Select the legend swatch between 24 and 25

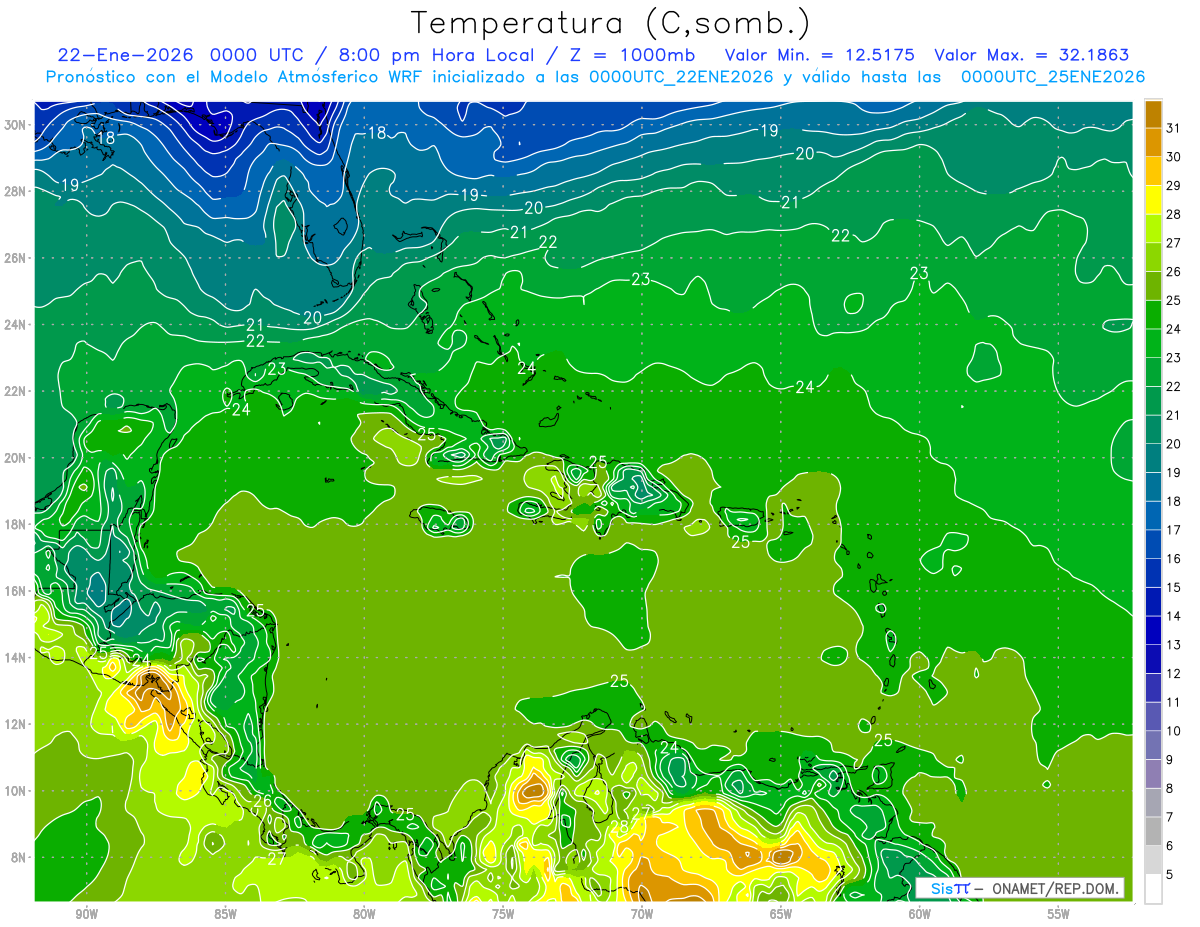point(1153,315)
